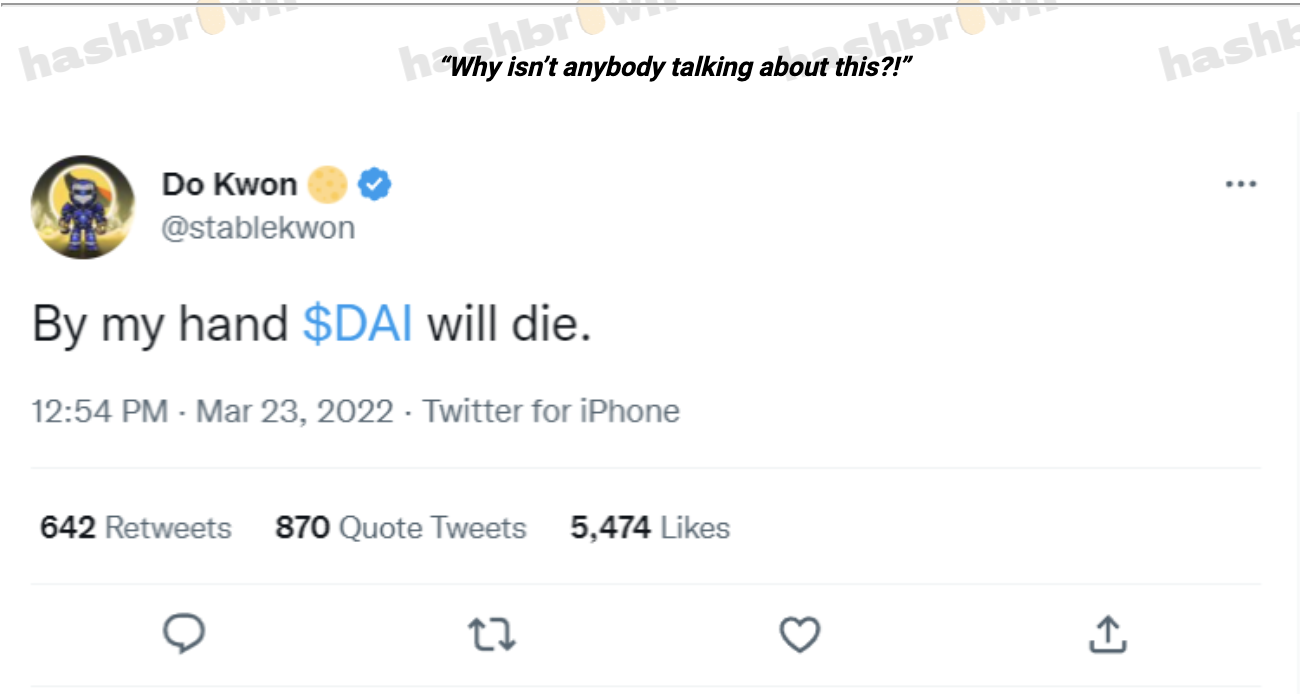Click the tweet text 'By my hand'
1300x694 pixels.
tap(160, 324)
